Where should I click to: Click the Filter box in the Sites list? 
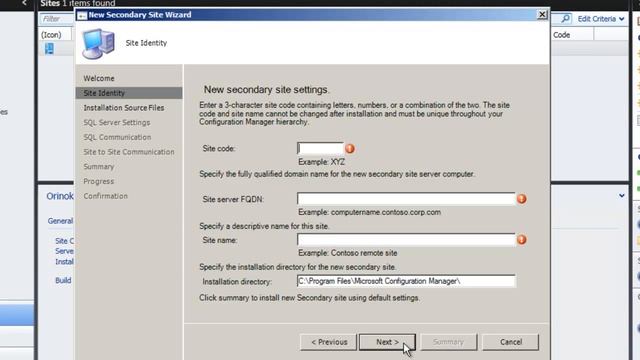pos(57,19)
